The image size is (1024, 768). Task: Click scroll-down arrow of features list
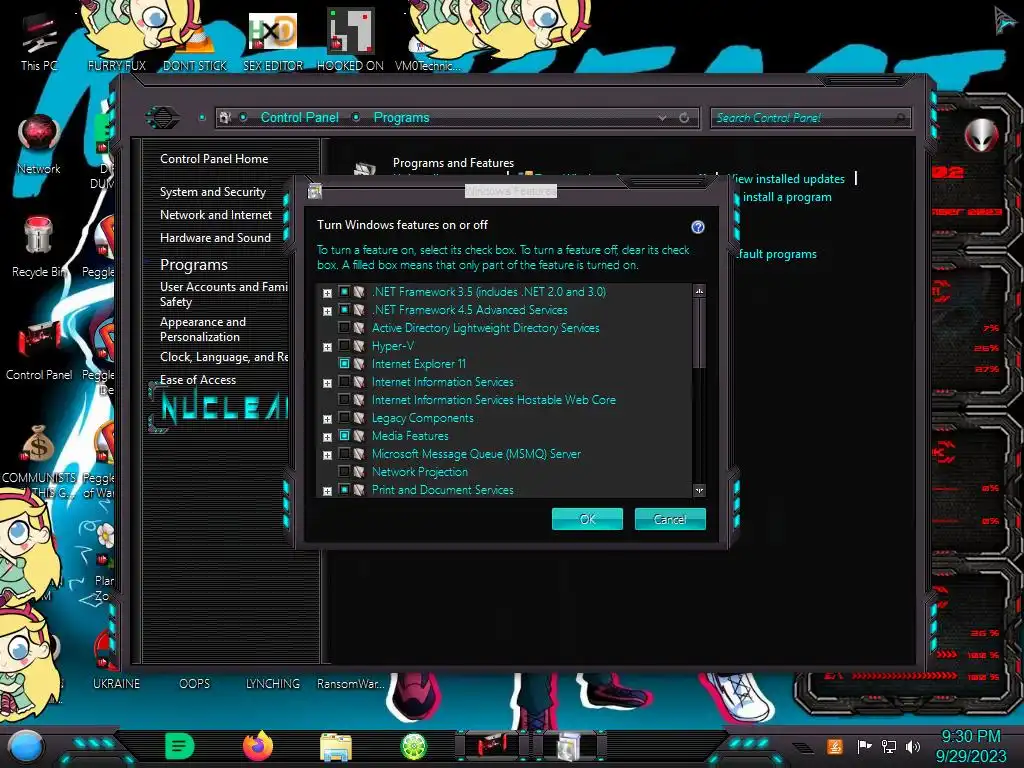pos(699,490)
